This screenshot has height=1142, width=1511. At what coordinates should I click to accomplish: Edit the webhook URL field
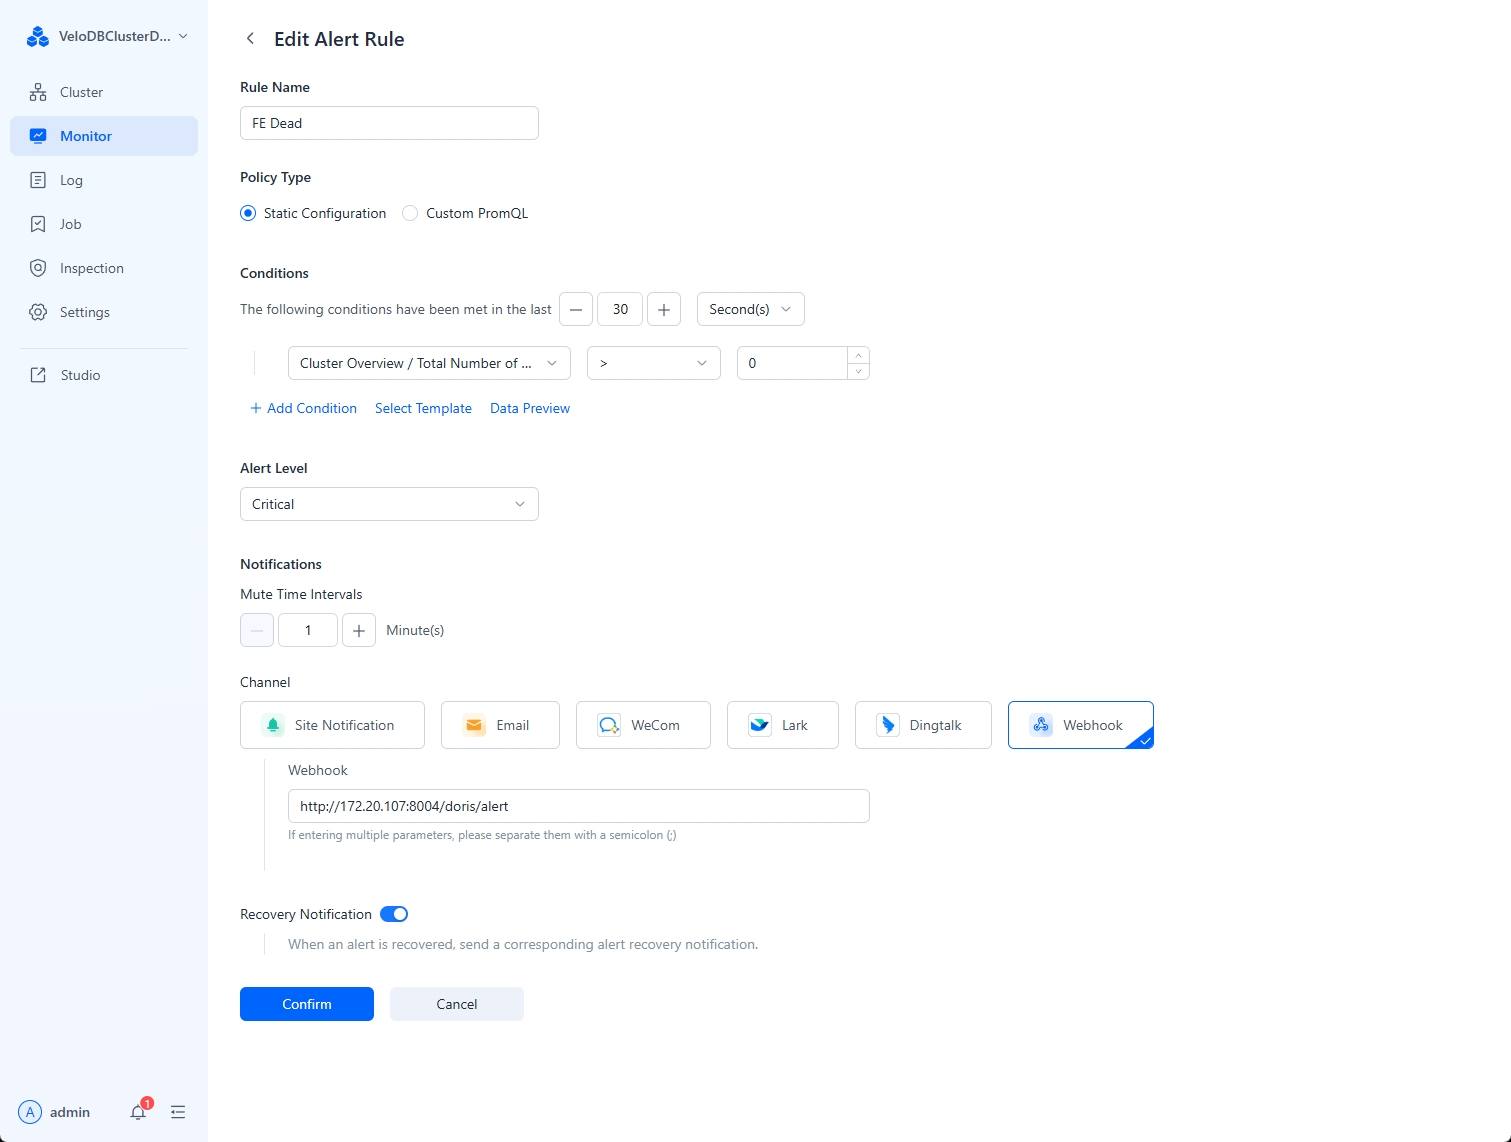pyautogui.click(x=578, y=806)
